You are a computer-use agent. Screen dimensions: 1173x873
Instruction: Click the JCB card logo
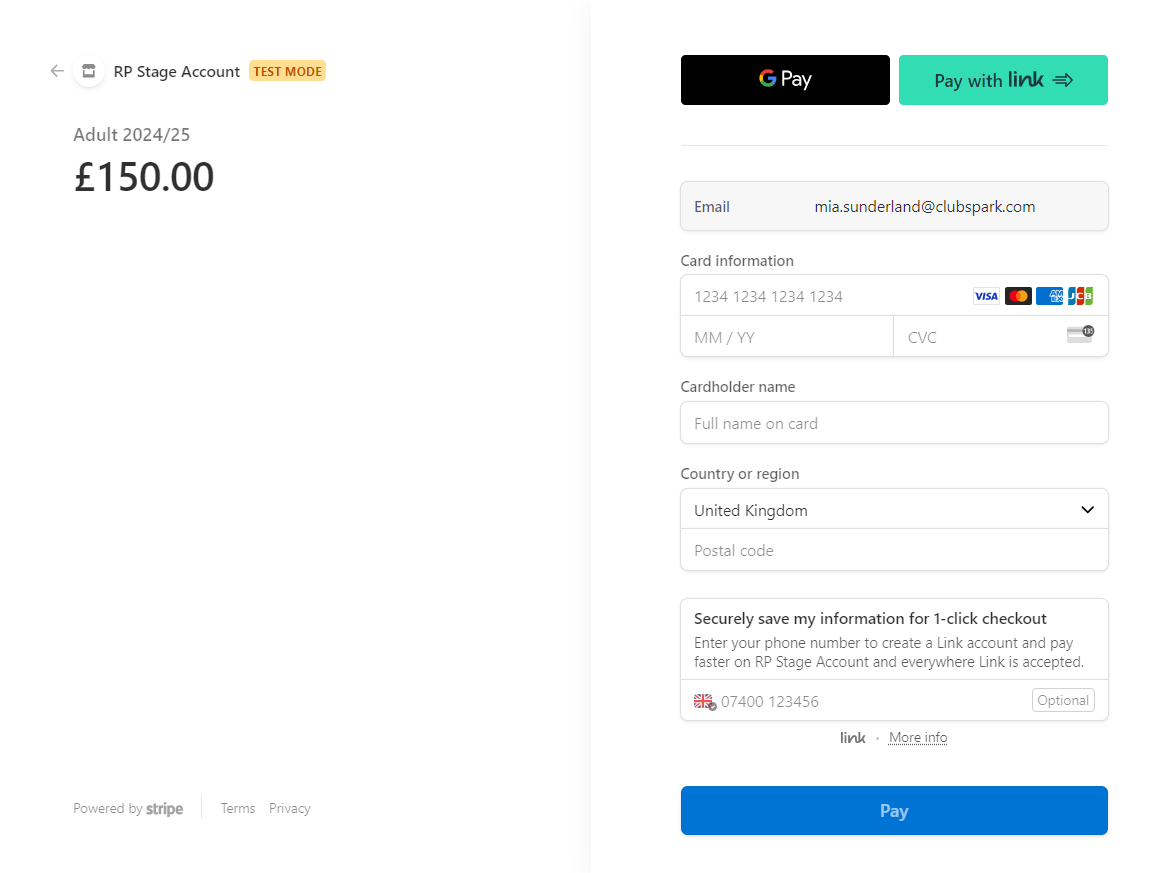[1080, 296]
